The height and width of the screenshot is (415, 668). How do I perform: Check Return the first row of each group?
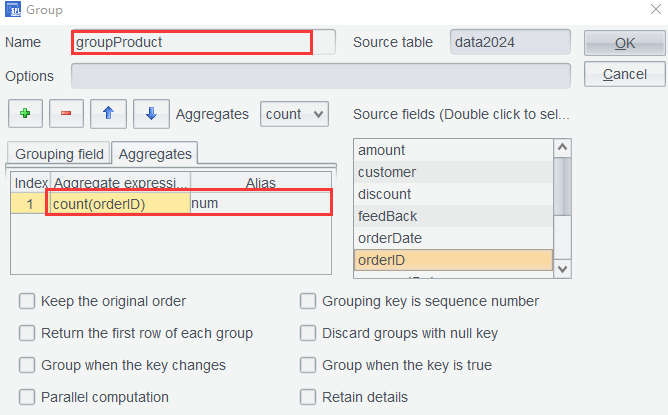tap(27, 333)
